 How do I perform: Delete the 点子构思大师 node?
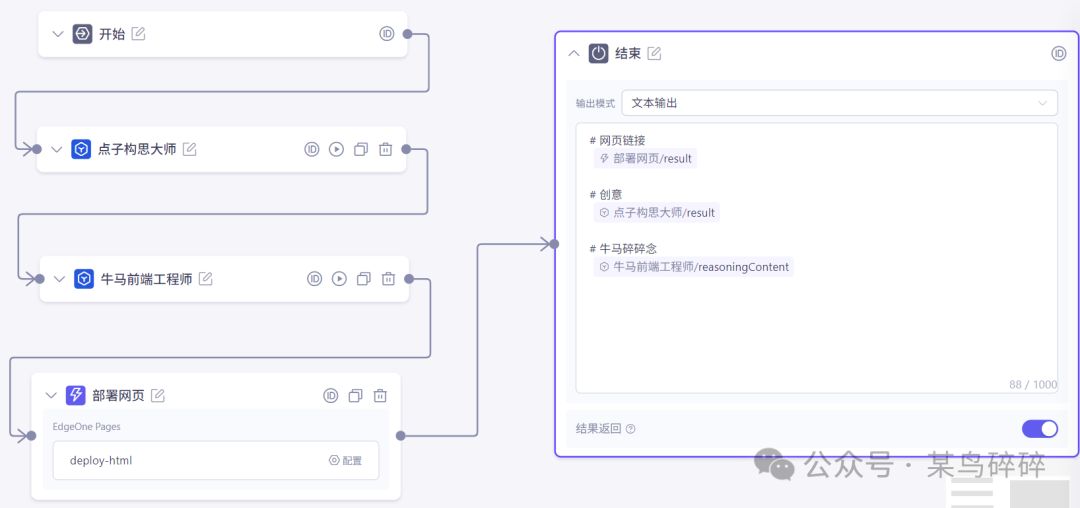click(385, 149)
